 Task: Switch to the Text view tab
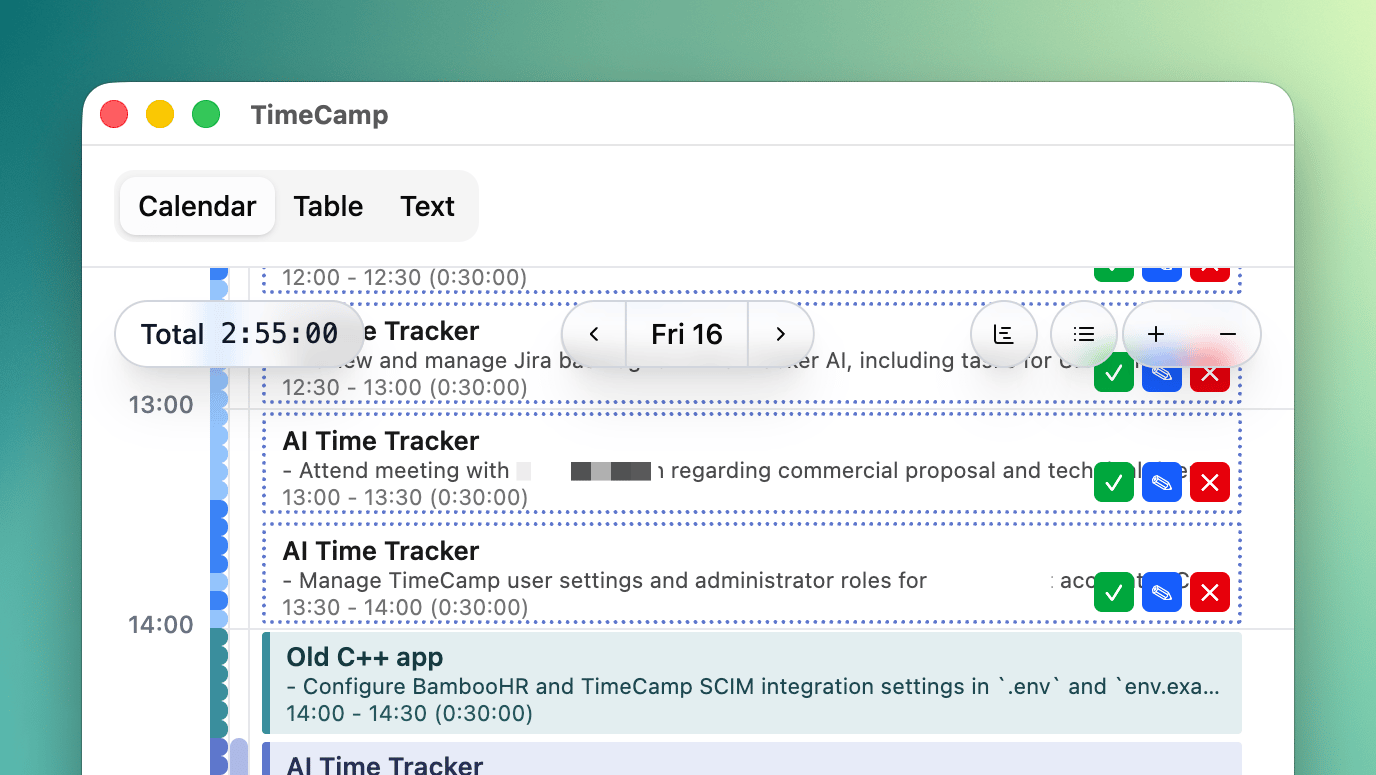[427, 206]
